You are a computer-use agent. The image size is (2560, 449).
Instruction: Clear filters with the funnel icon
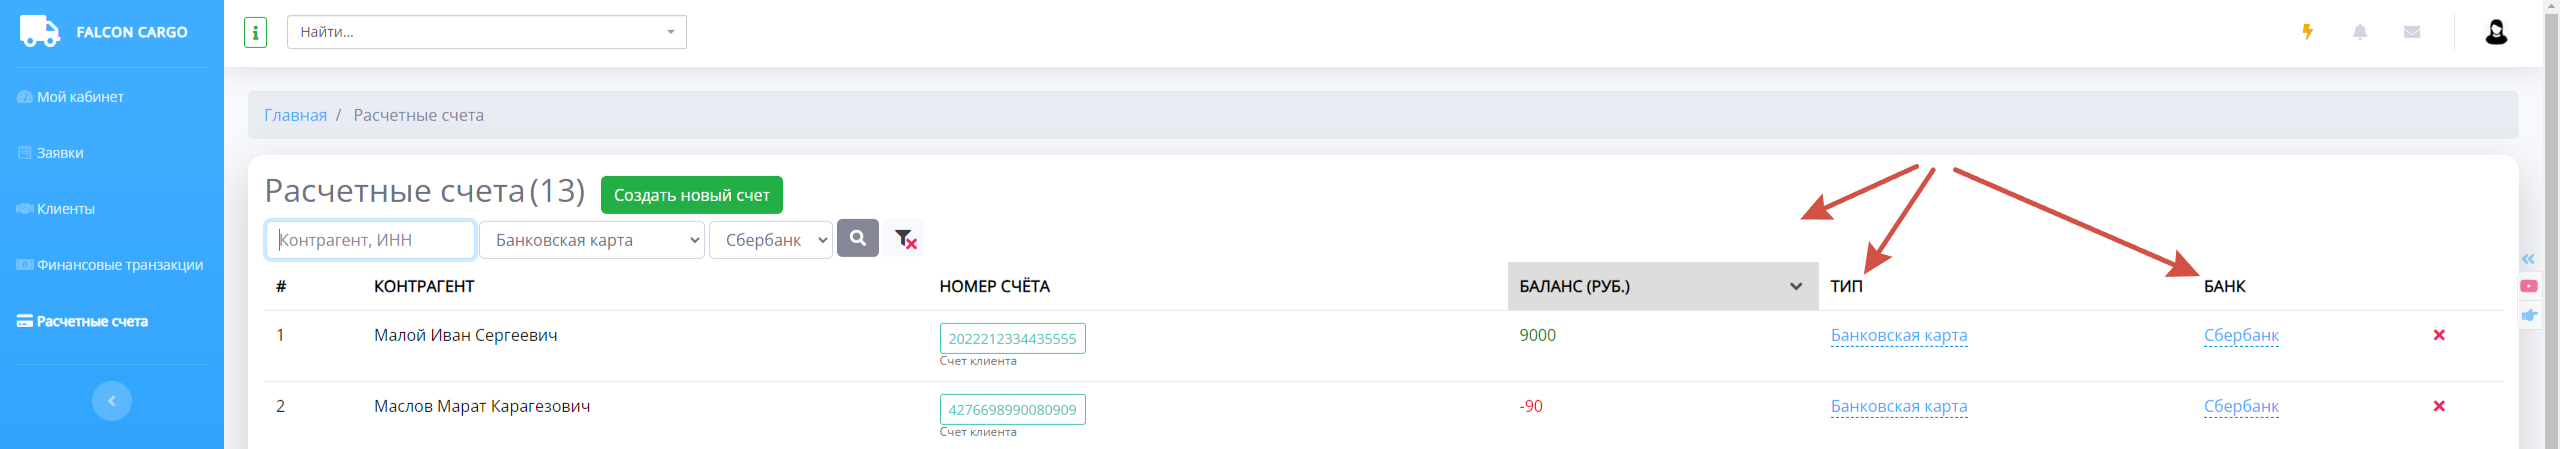[x=905, y=239]
